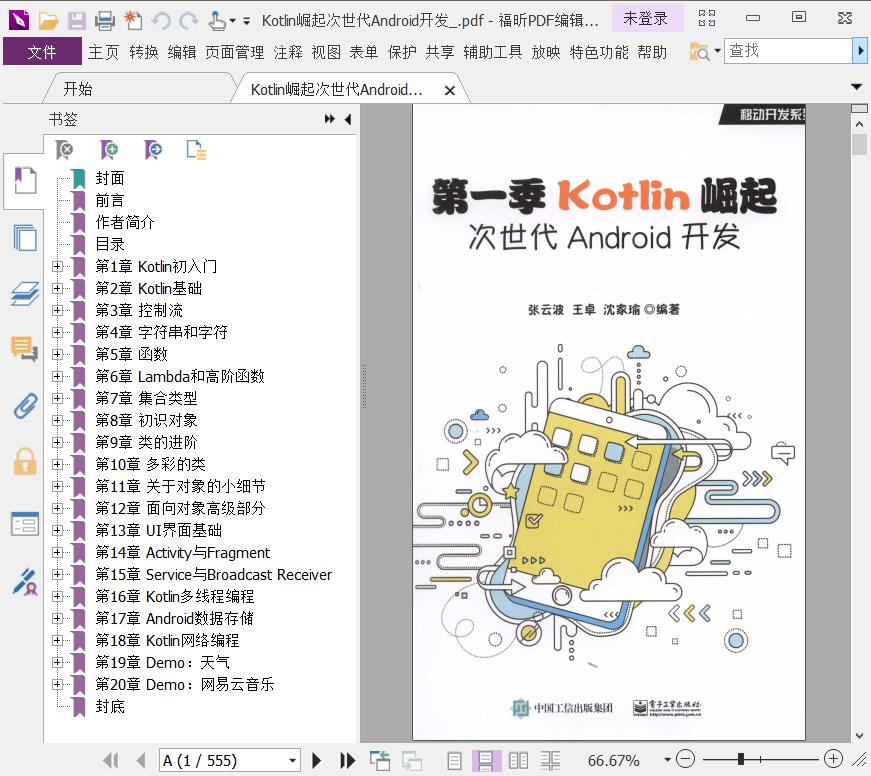Open the Security lock panel
This screenshot has width=871, height=776.
pyautogui.click(x=25, y=462)
